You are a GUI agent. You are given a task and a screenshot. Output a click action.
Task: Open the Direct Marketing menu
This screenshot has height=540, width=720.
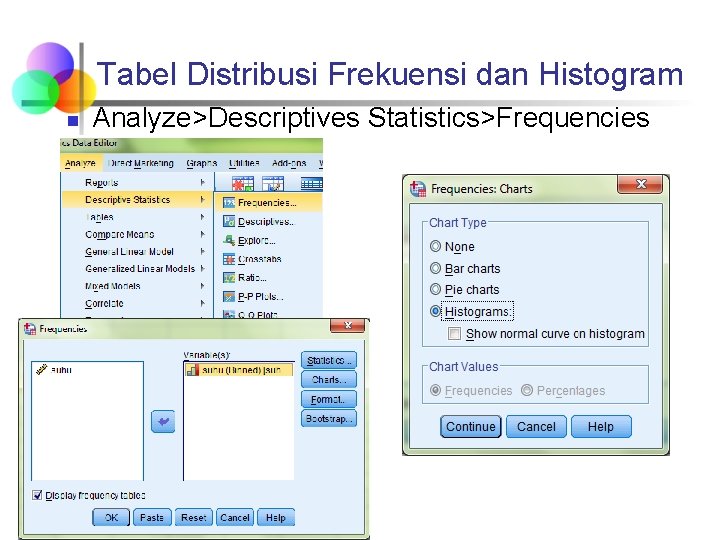141,163
